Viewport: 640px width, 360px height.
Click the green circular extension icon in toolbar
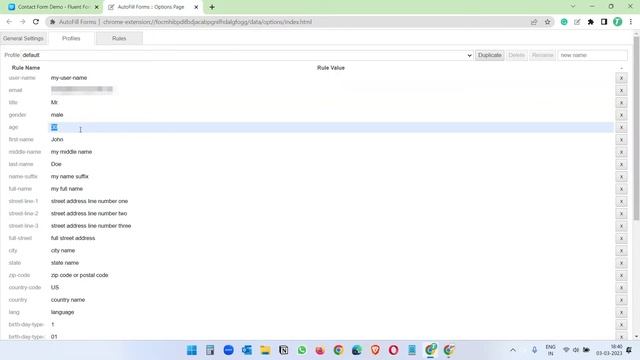[x=564, y=22]
